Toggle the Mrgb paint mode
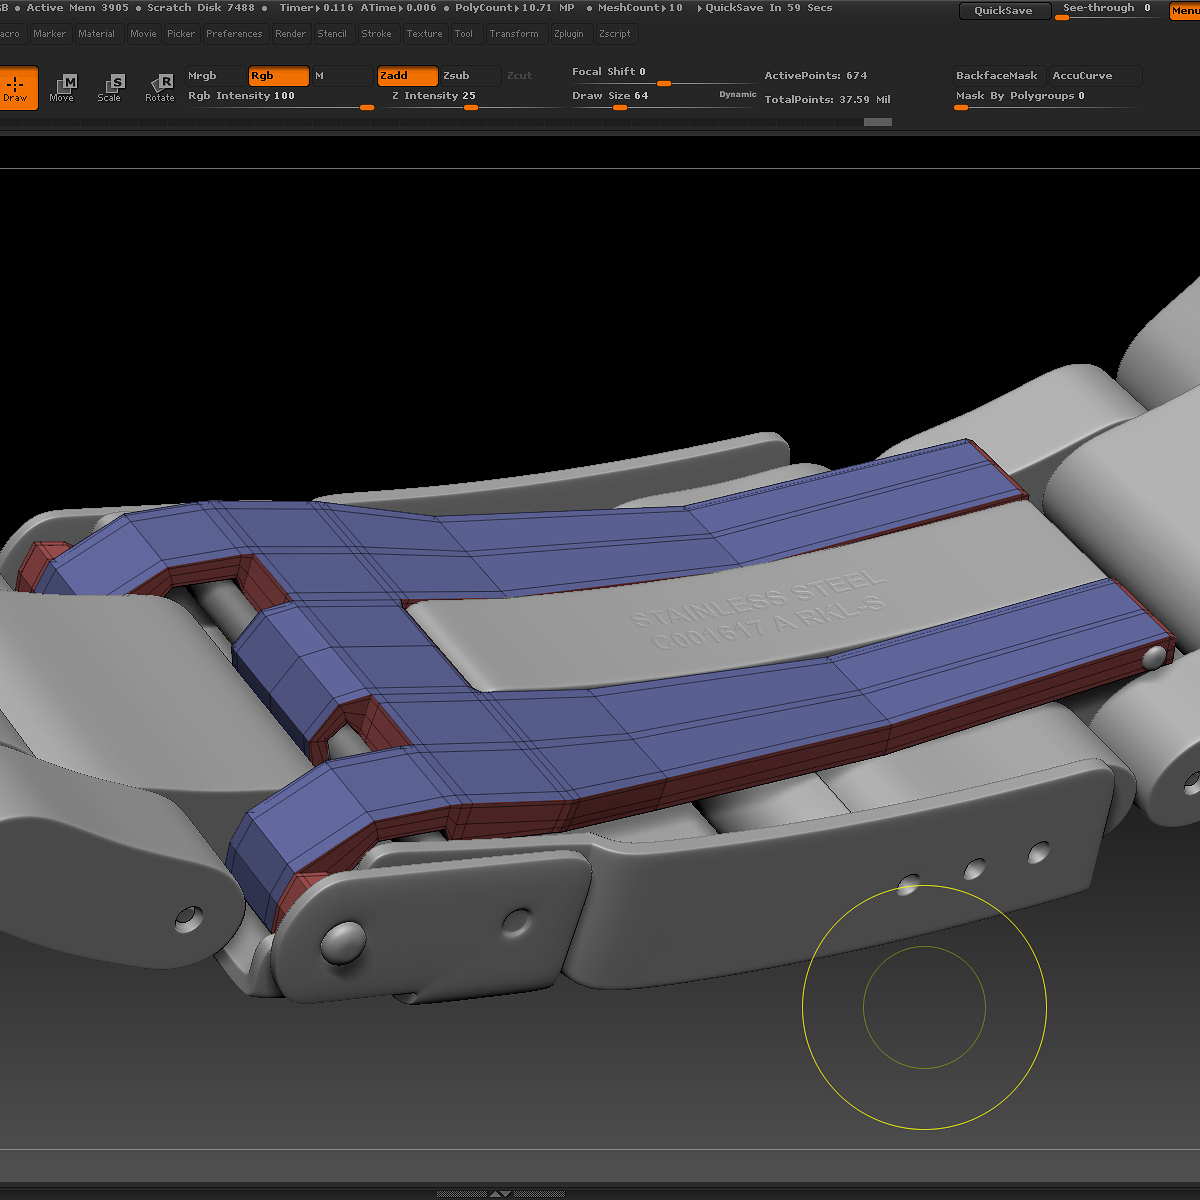The height and width of the screenshot is (1200, 1200). pyautogui.click(x=215, y=76)
